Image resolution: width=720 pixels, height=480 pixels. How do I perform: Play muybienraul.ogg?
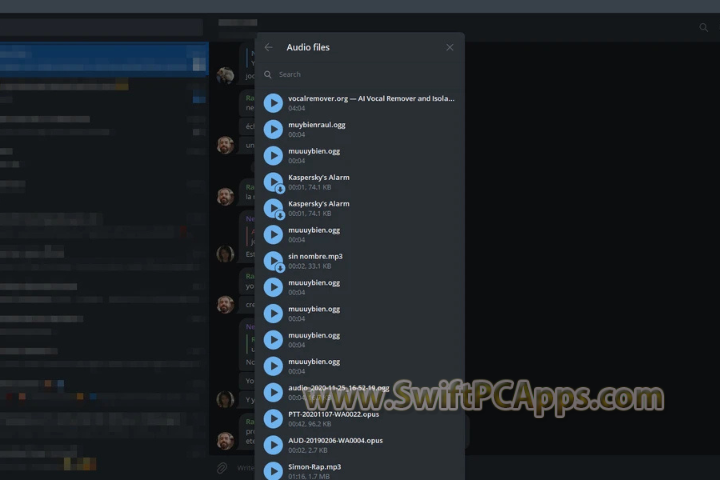273,129
